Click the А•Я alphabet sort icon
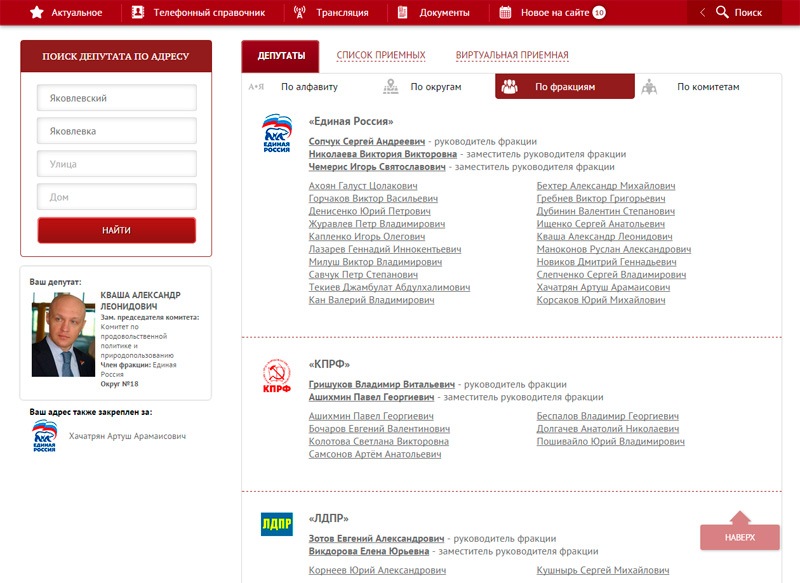 (x=256, y=87)
